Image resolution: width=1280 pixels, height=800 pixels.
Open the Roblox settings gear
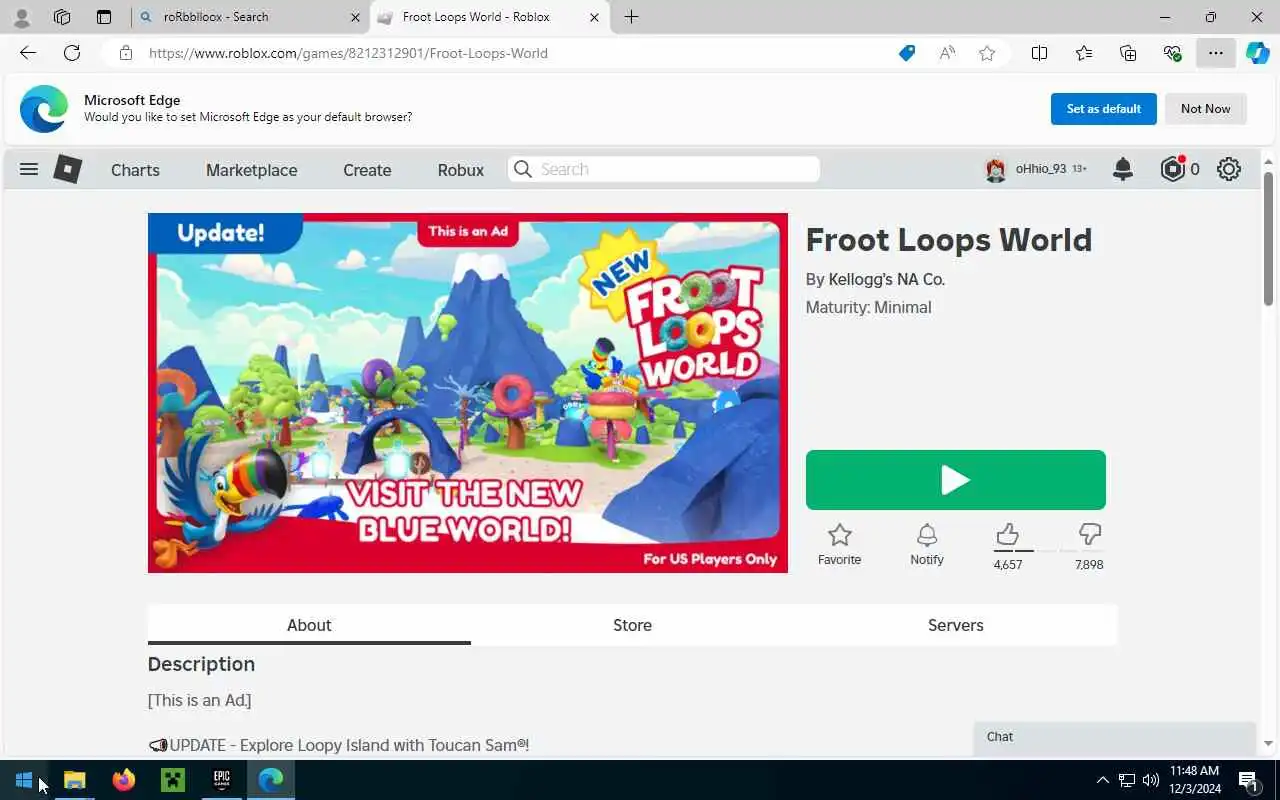[1229, 169]
